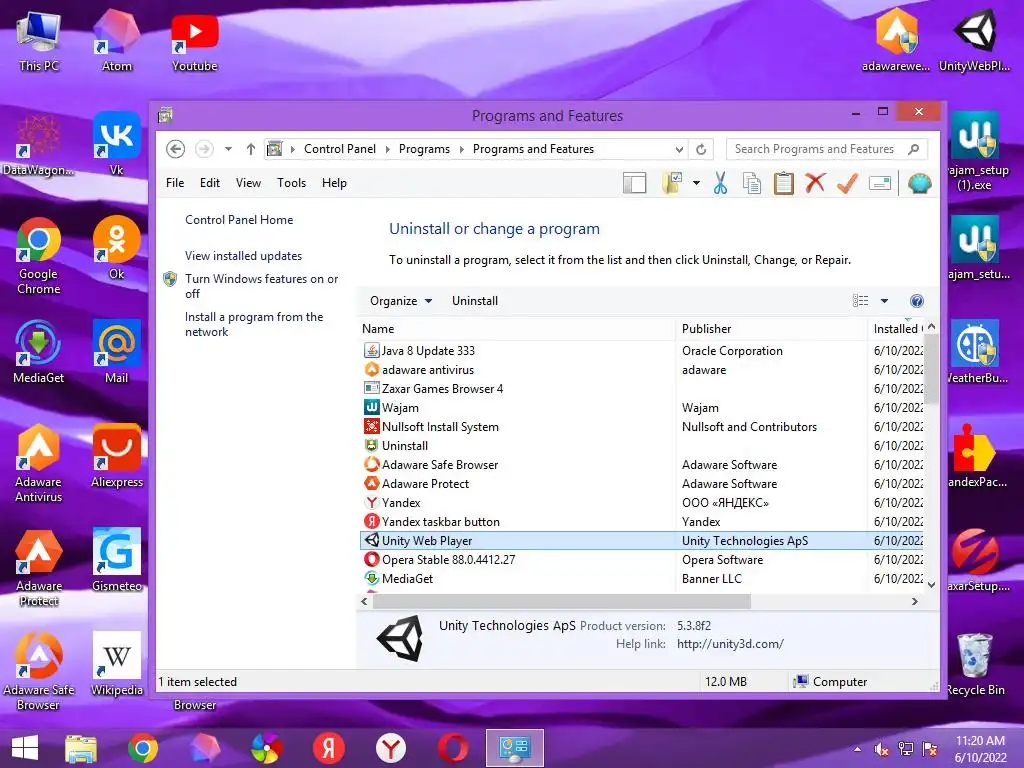This screenshot has height=768, width=1024.
Task: Select adaware antivirus in the list
Action: pos(643,370)
